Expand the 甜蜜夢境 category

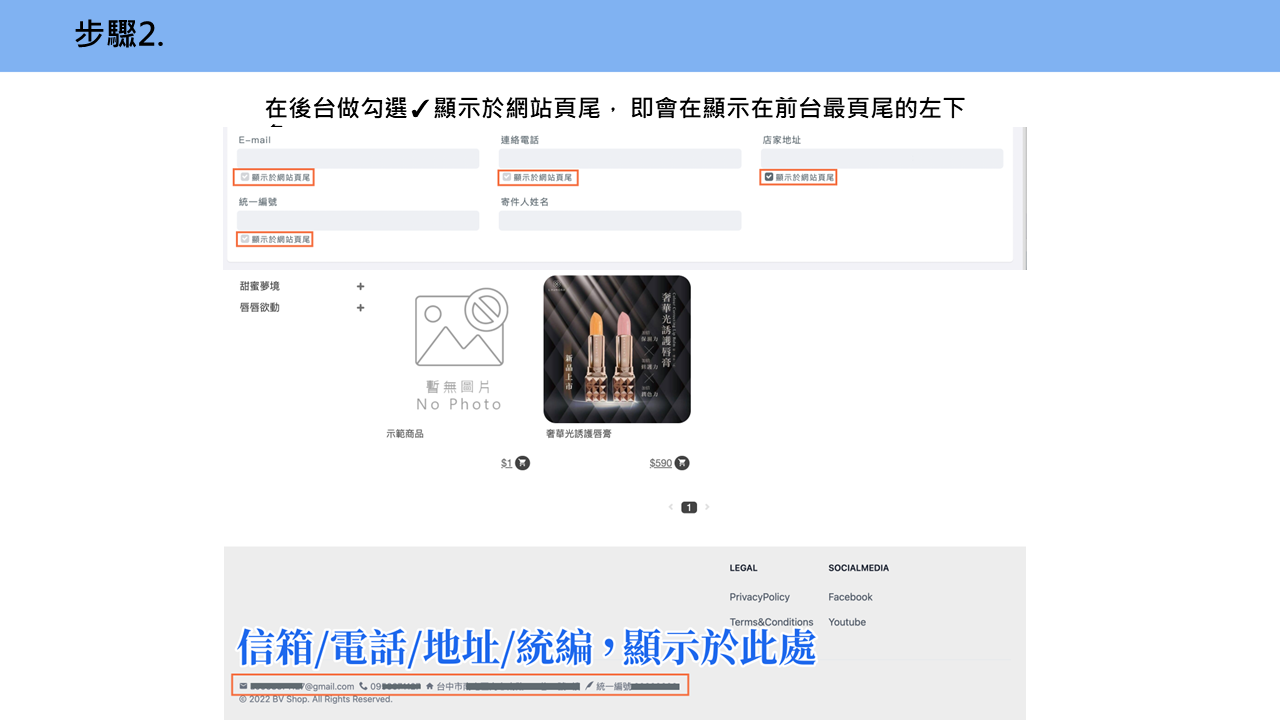click(x=361, y=286)
